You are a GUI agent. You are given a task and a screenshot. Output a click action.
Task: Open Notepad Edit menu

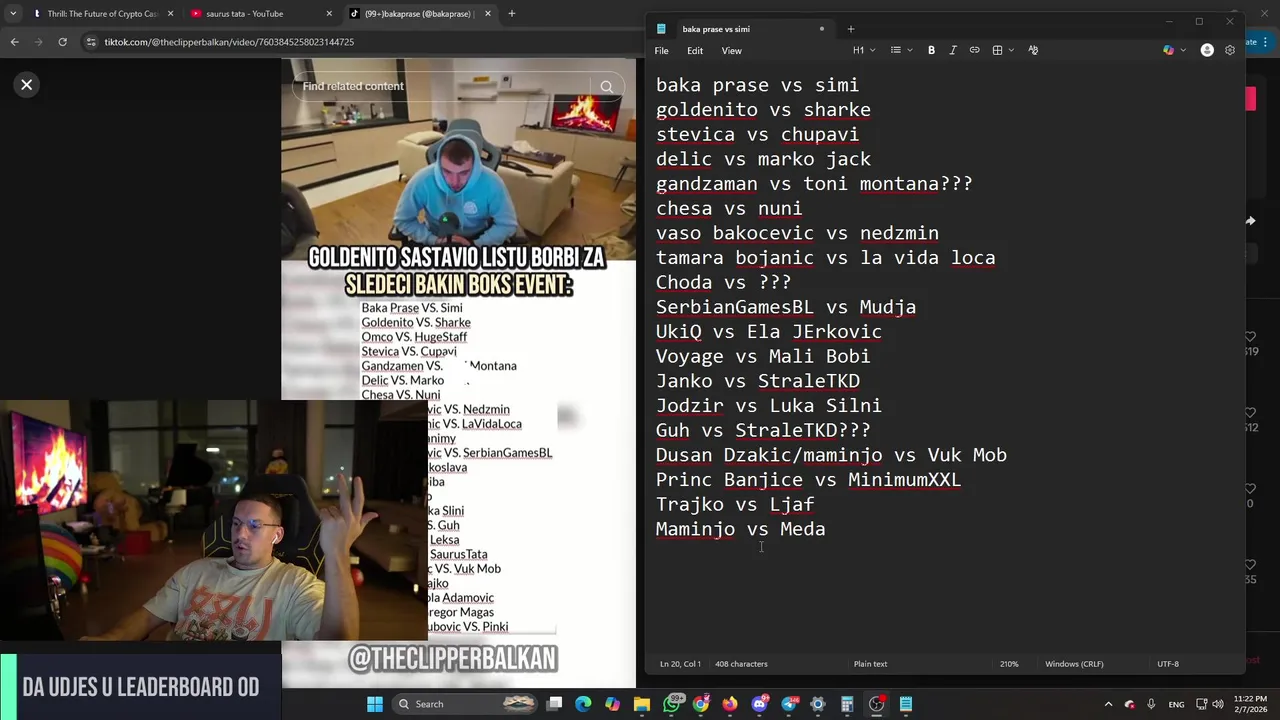[x=695, y=50]
